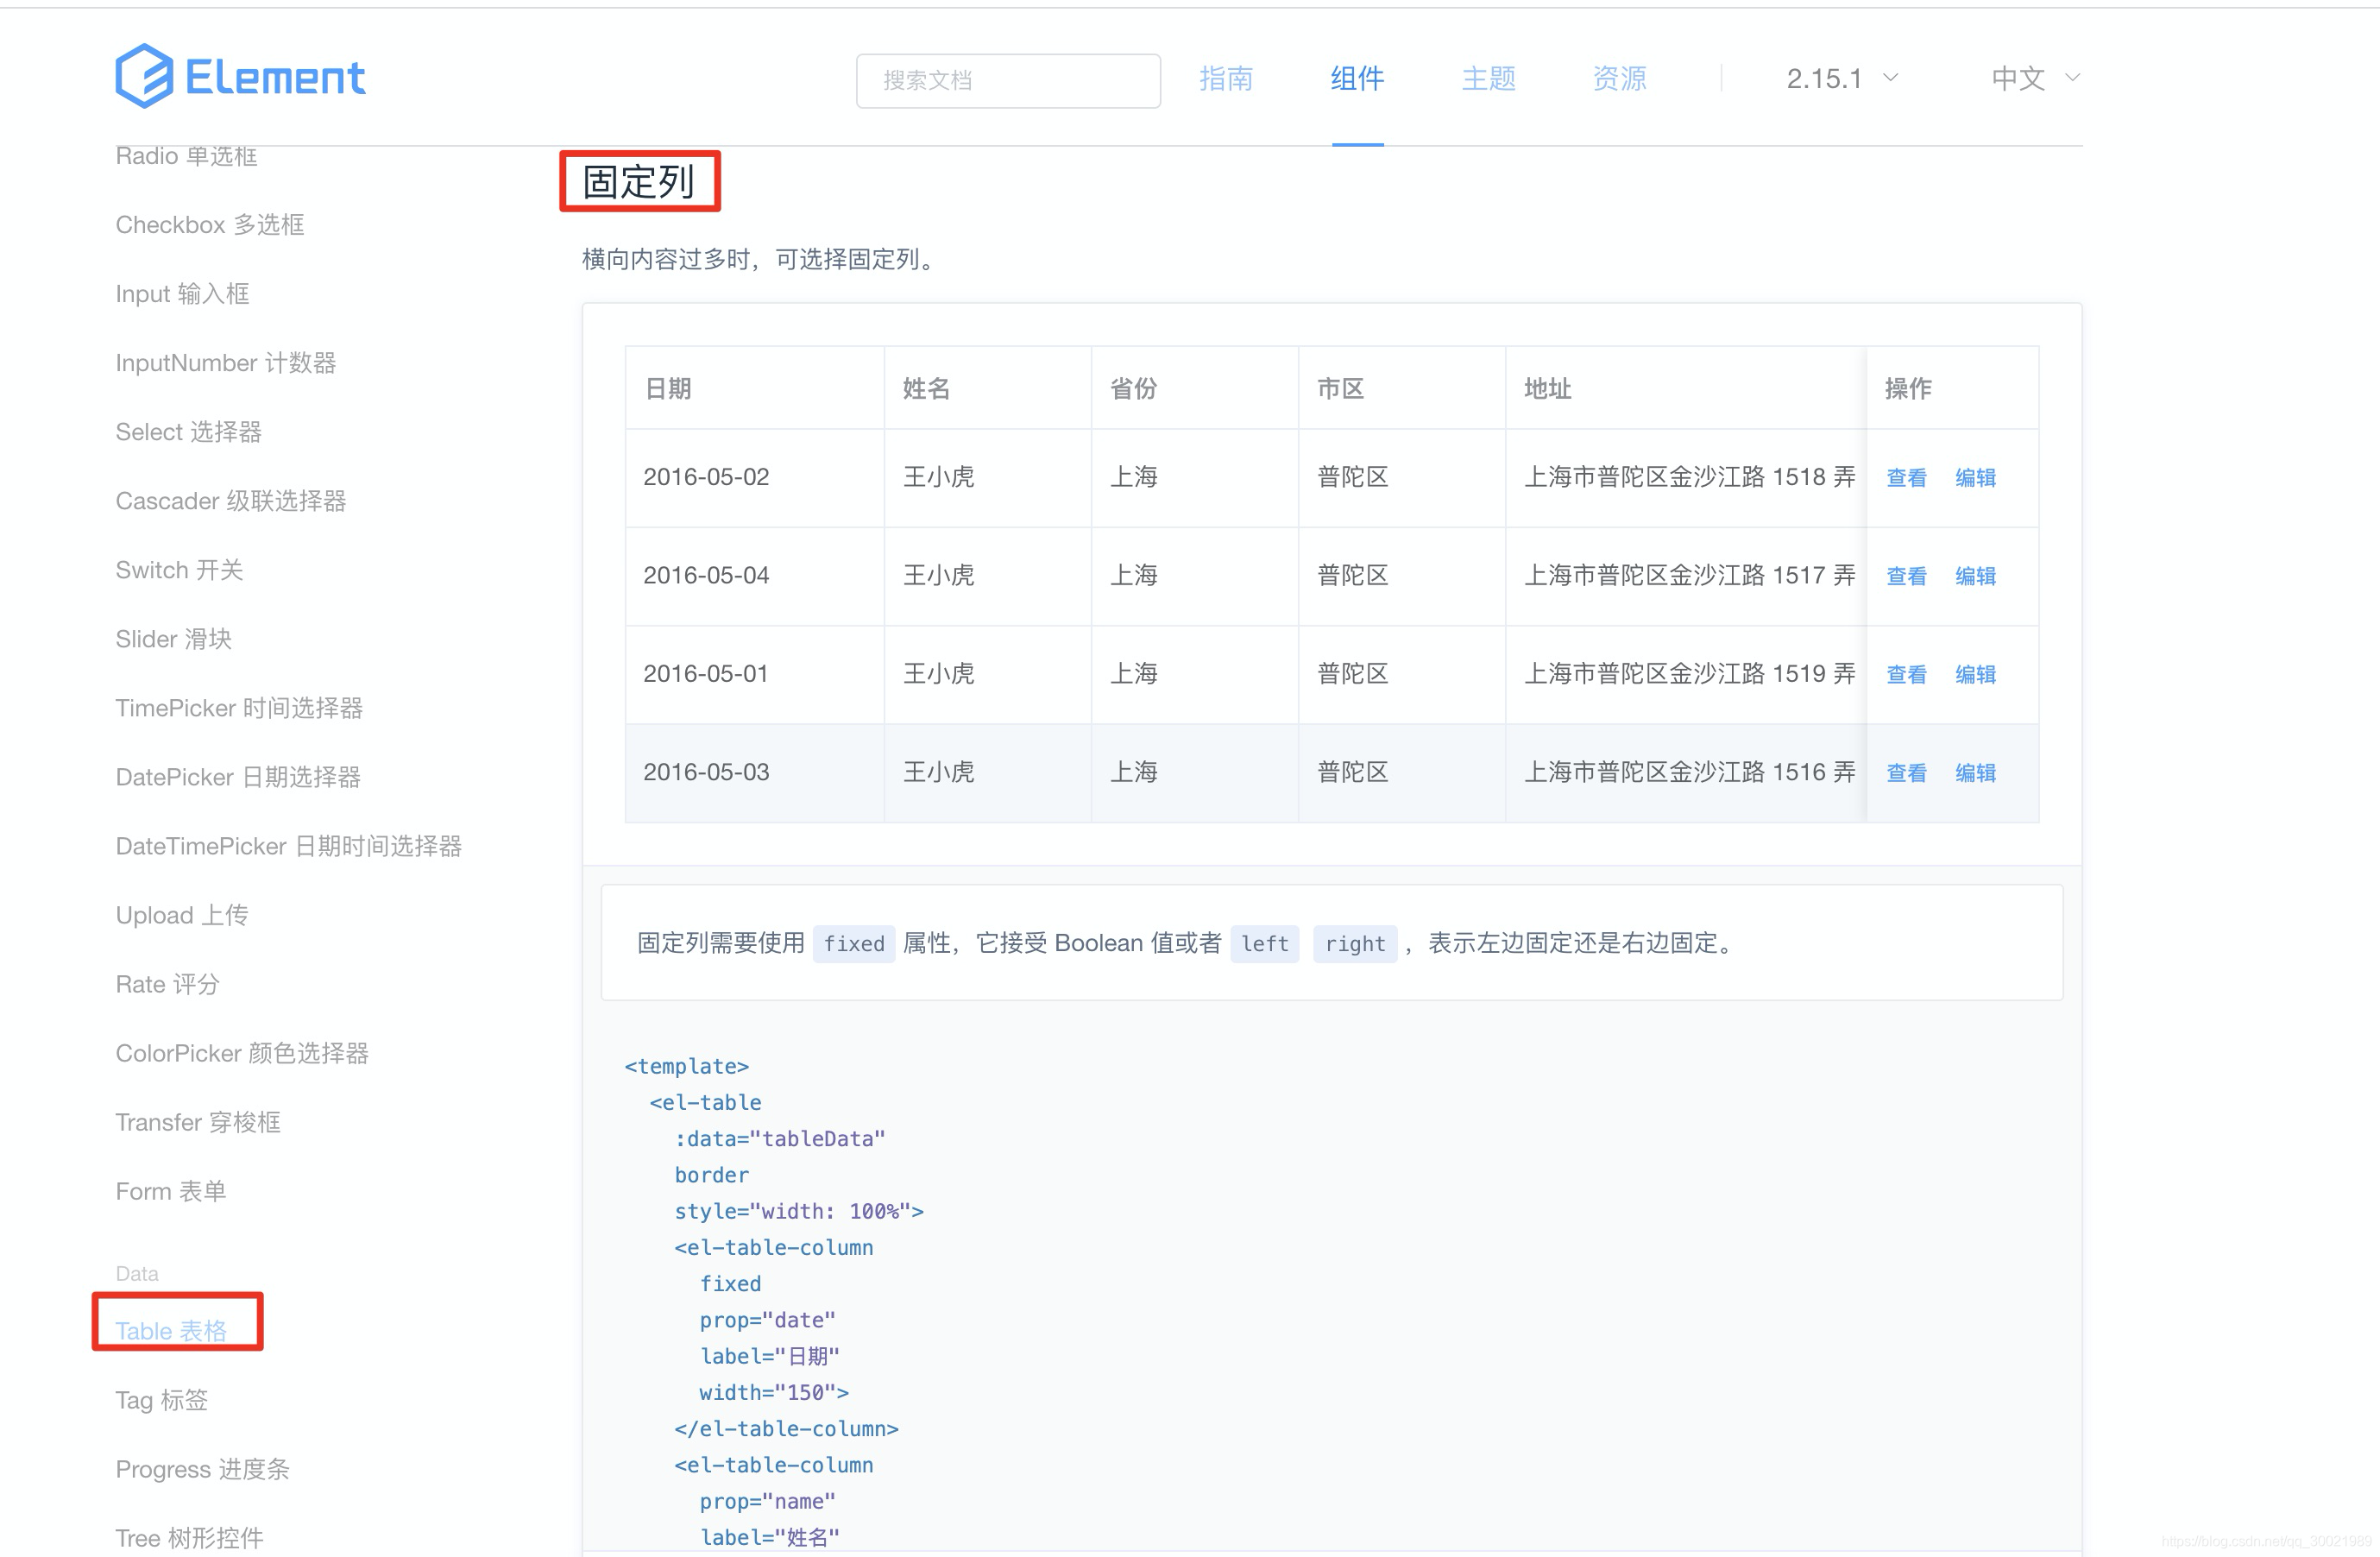
Task: Click the right code tag in description
Action: (1355, 944)
